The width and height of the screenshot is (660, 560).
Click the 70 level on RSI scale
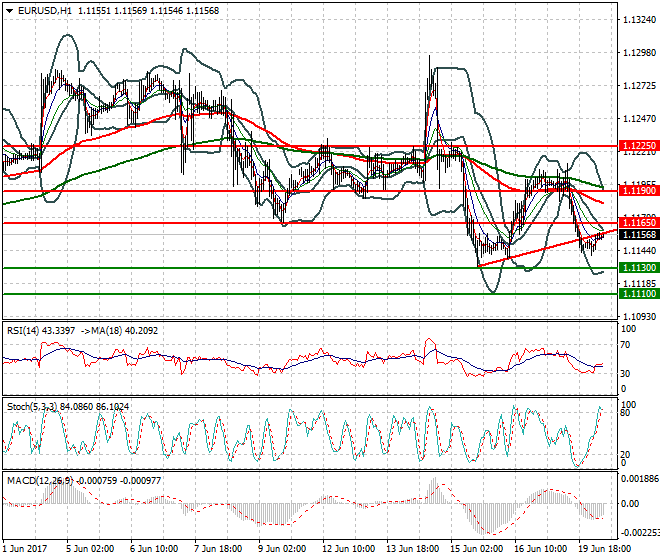[x=627, y=345]
